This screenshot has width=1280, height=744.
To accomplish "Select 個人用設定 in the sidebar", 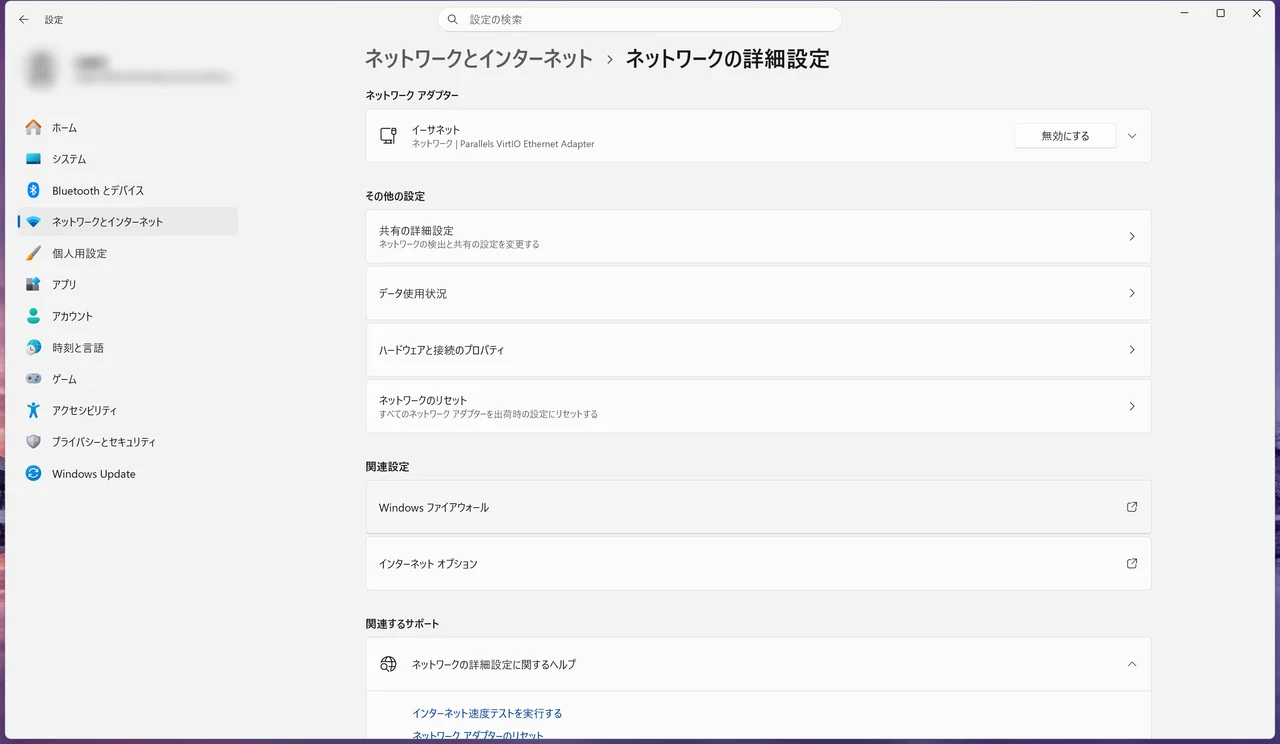I will [x=128, y=253].
